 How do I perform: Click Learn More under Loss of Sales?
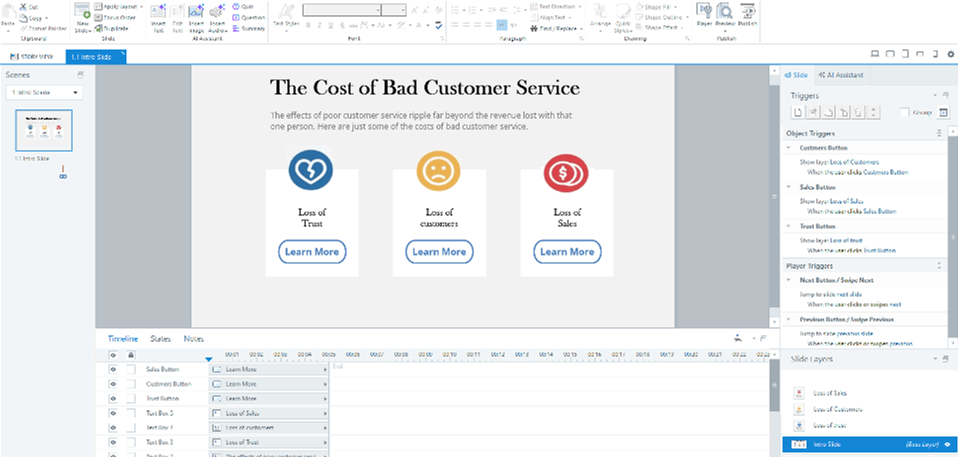[x=566, y=252]
